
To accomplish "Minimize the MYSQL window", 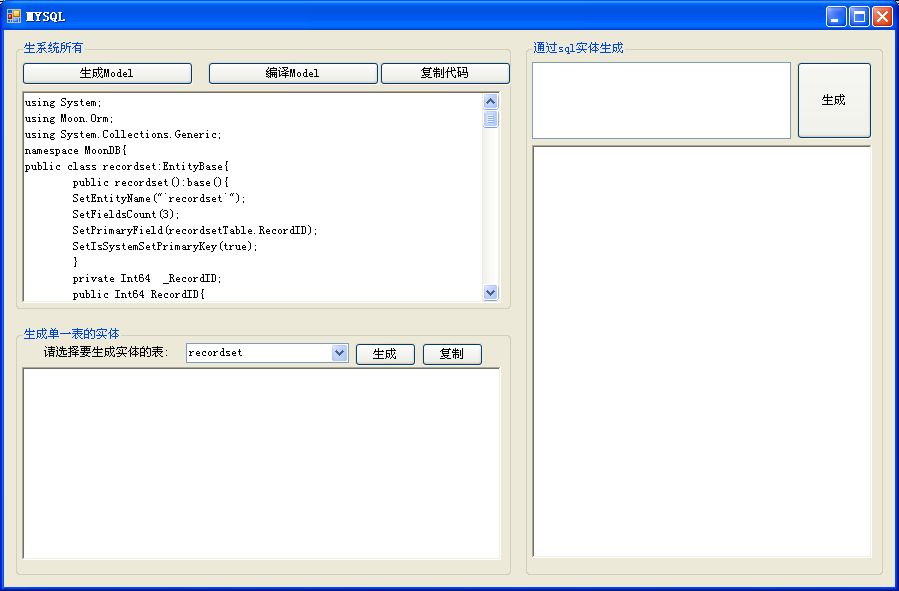I will click(836, 17).
